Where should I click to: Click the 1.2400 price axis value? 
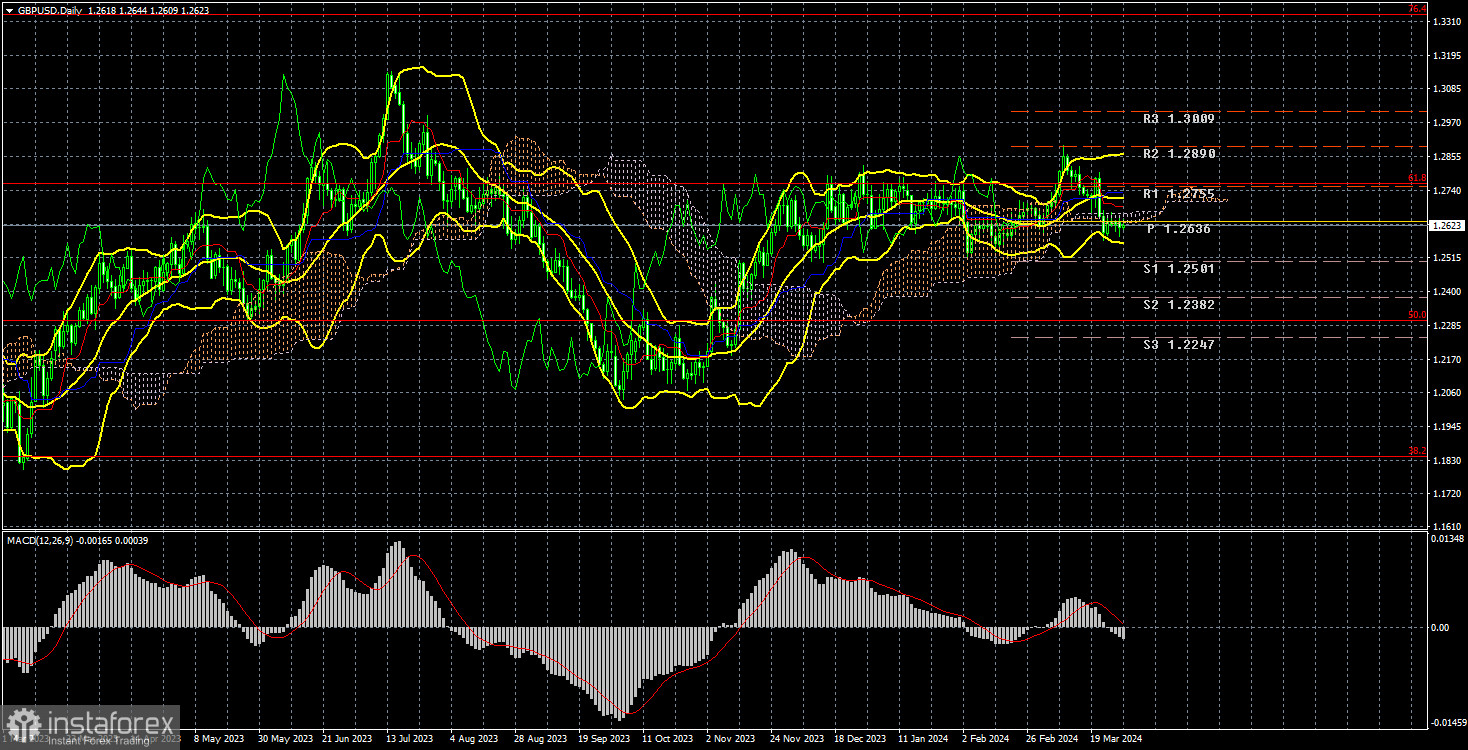coord(1446,292)
